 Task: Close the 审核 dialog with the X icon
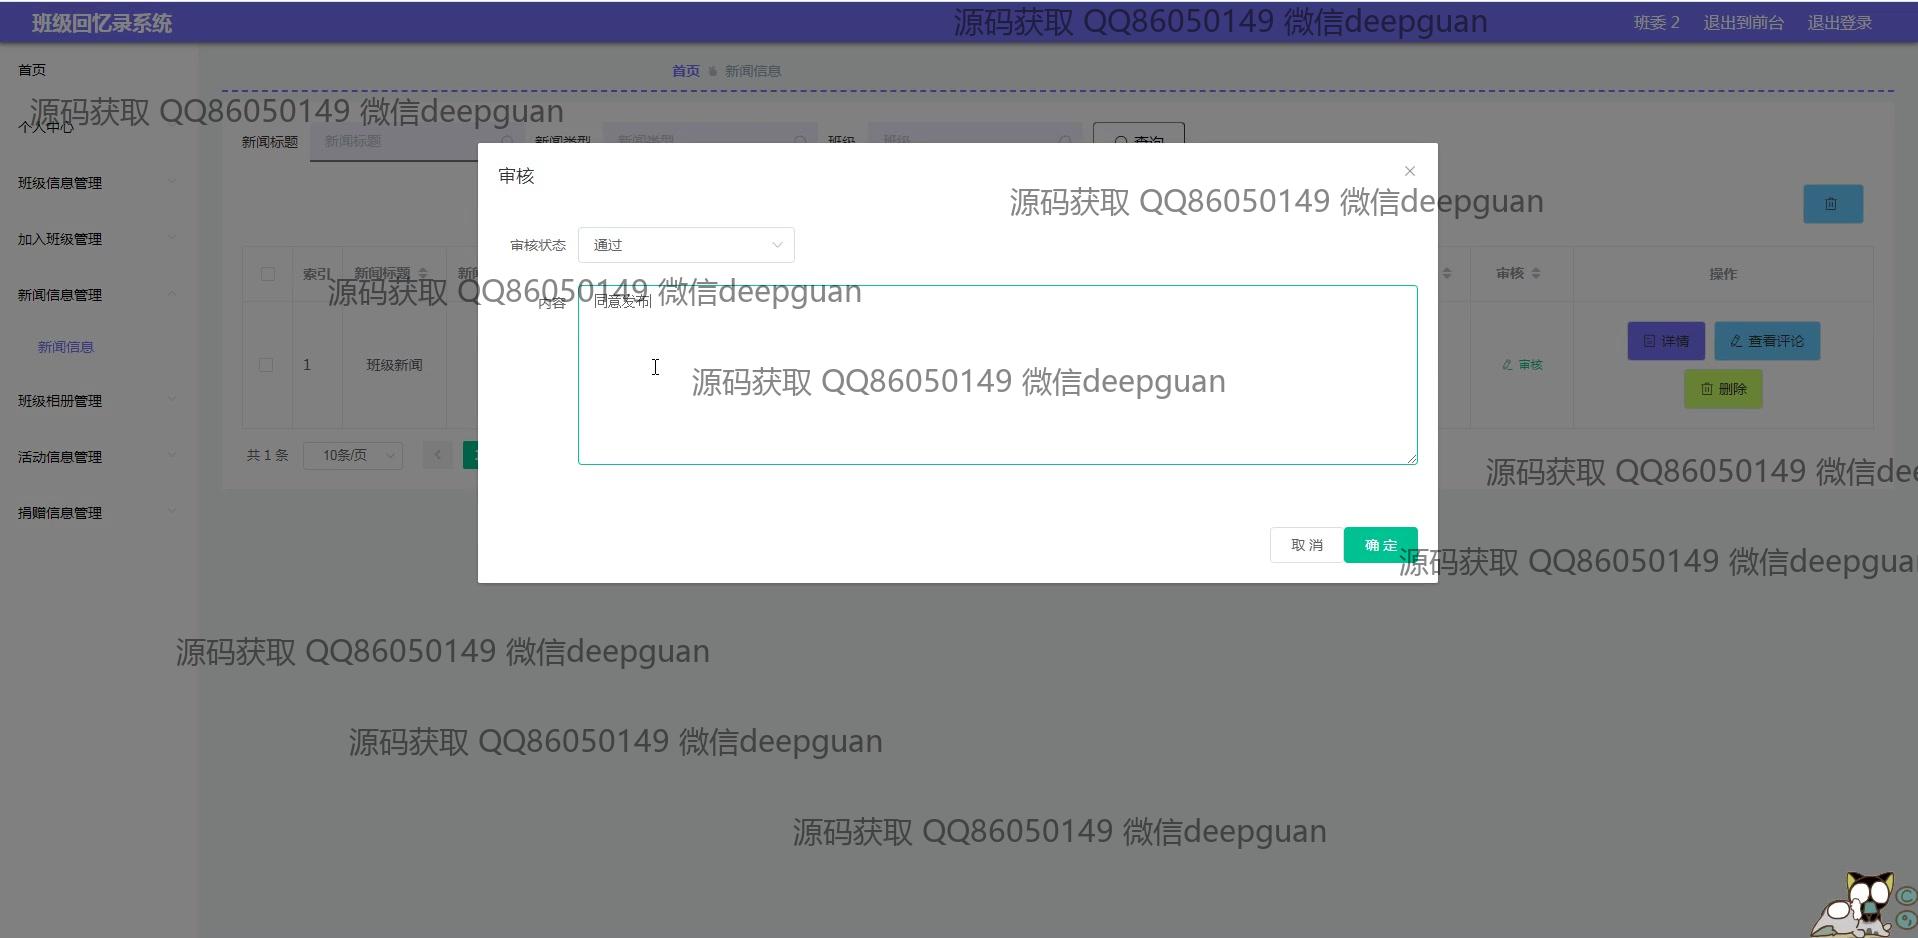(x=1410, y=171)
